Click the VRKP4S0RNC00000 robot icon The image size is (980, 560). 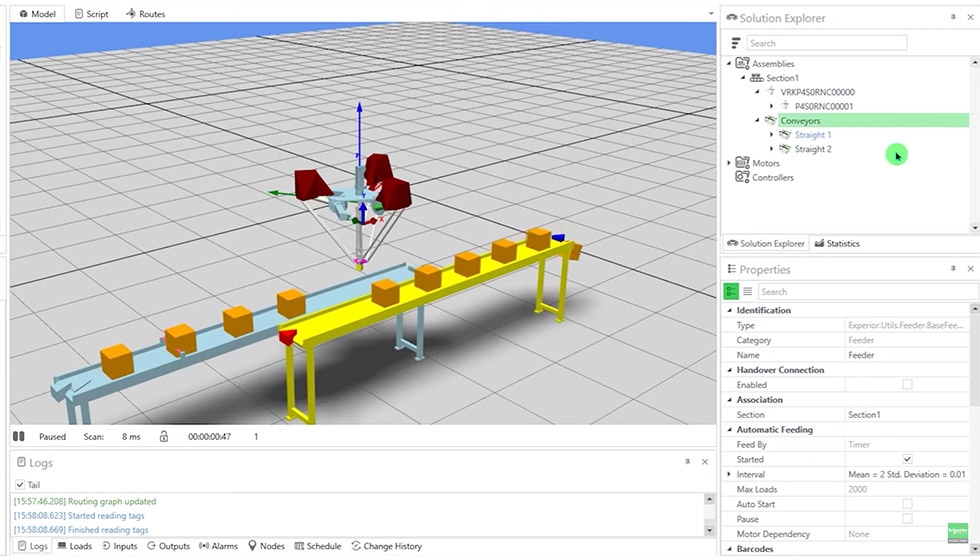tap(771, 92)
